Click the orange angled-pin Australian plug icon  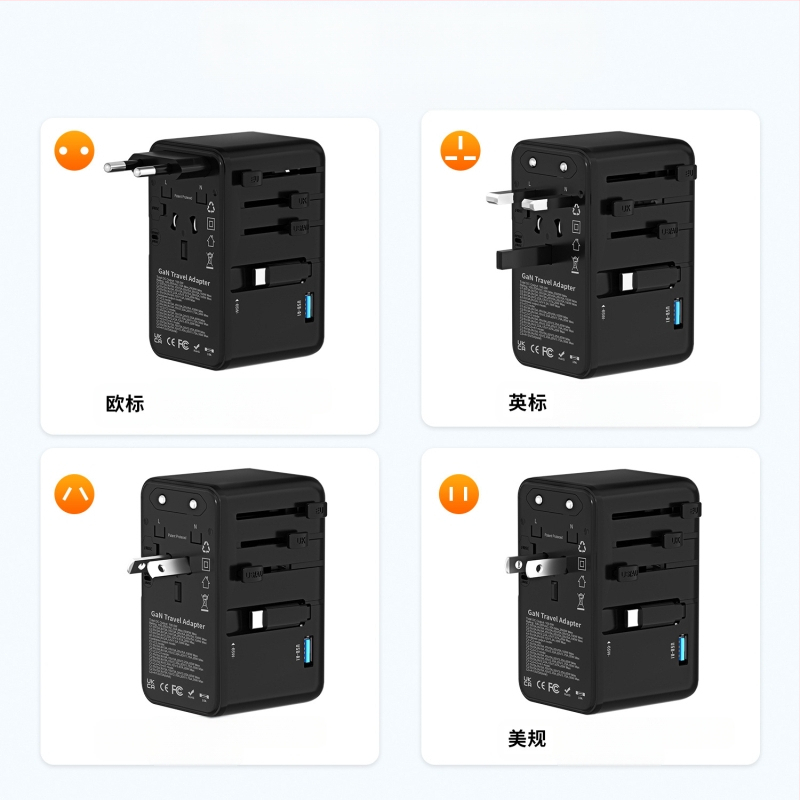74,494
